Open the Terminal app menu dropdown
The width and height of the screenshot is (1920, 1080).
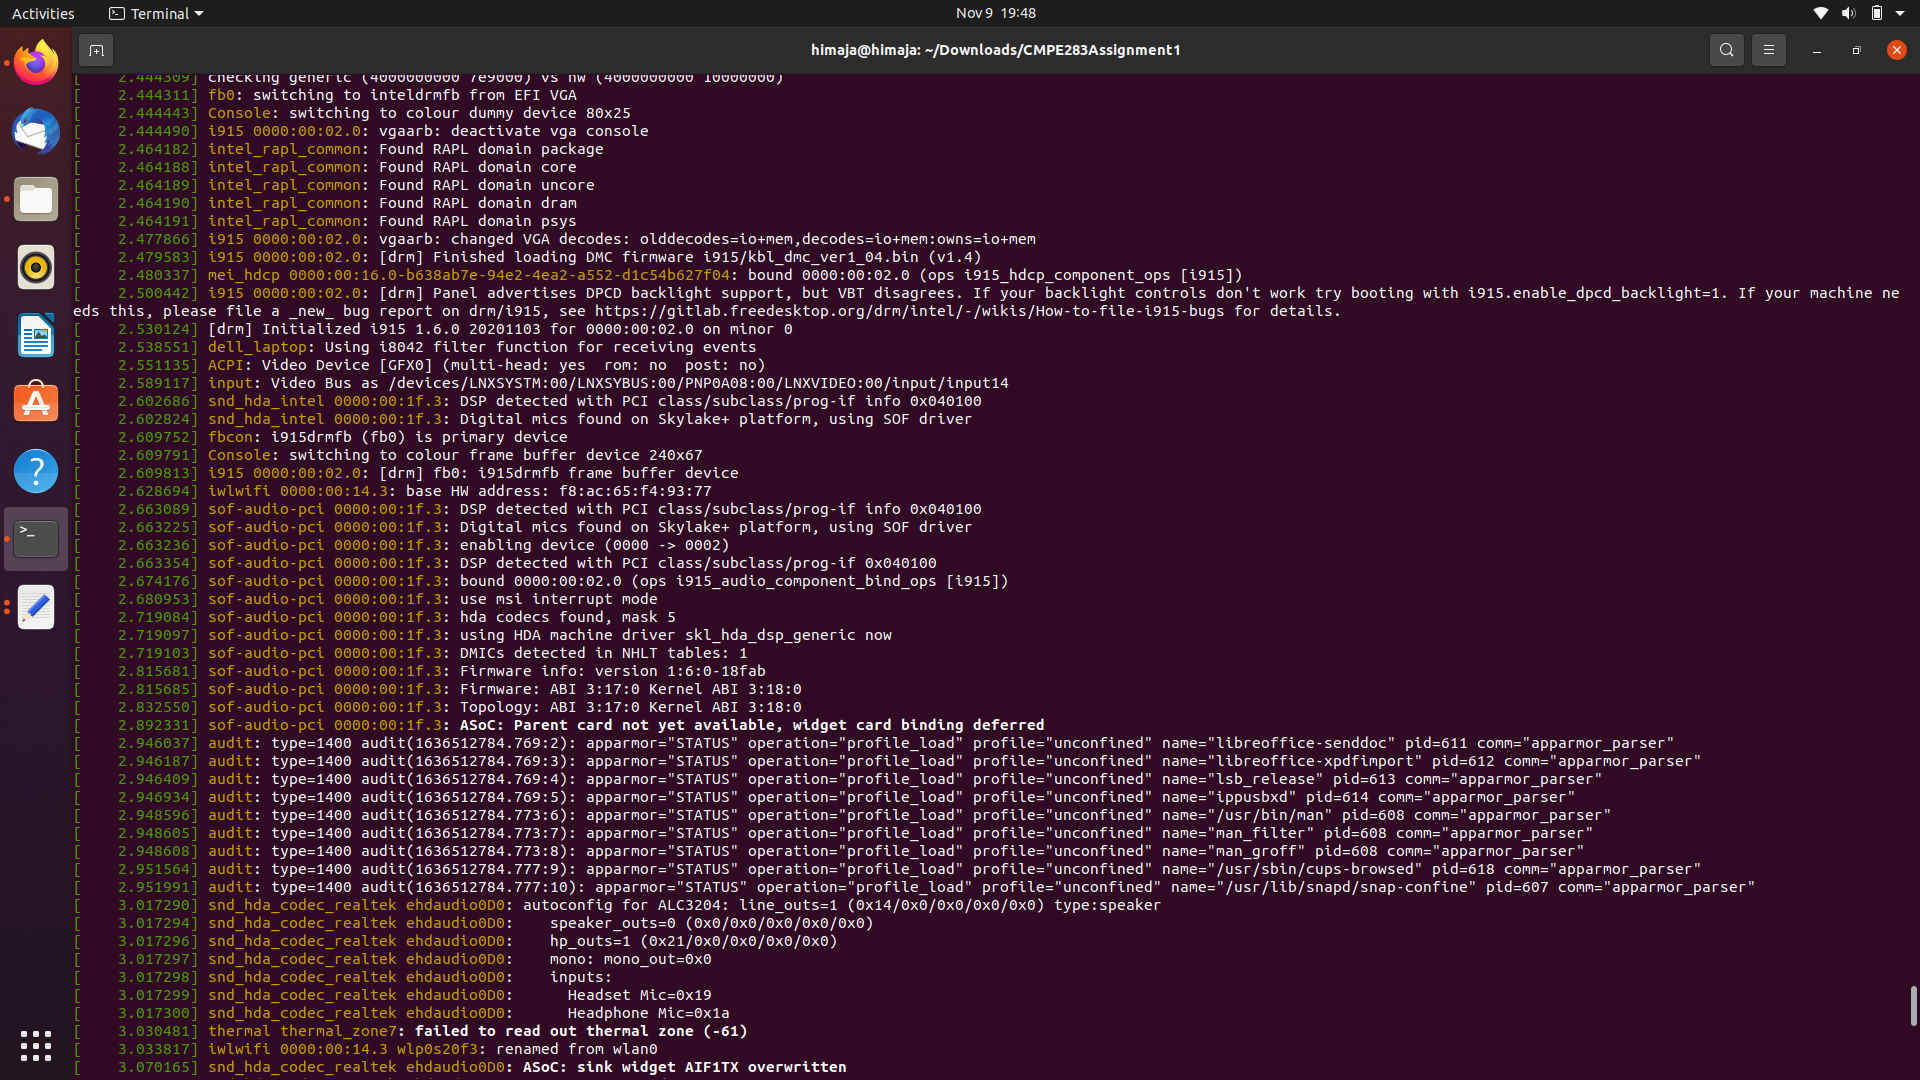(x=156, y=13)
